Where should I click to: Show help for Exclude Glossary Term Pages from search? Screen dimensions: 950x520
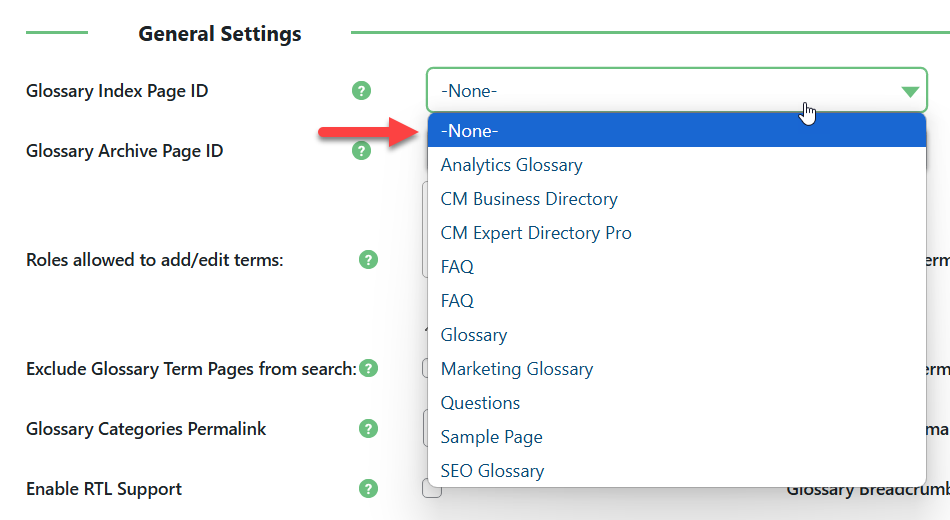pos(368,368)
